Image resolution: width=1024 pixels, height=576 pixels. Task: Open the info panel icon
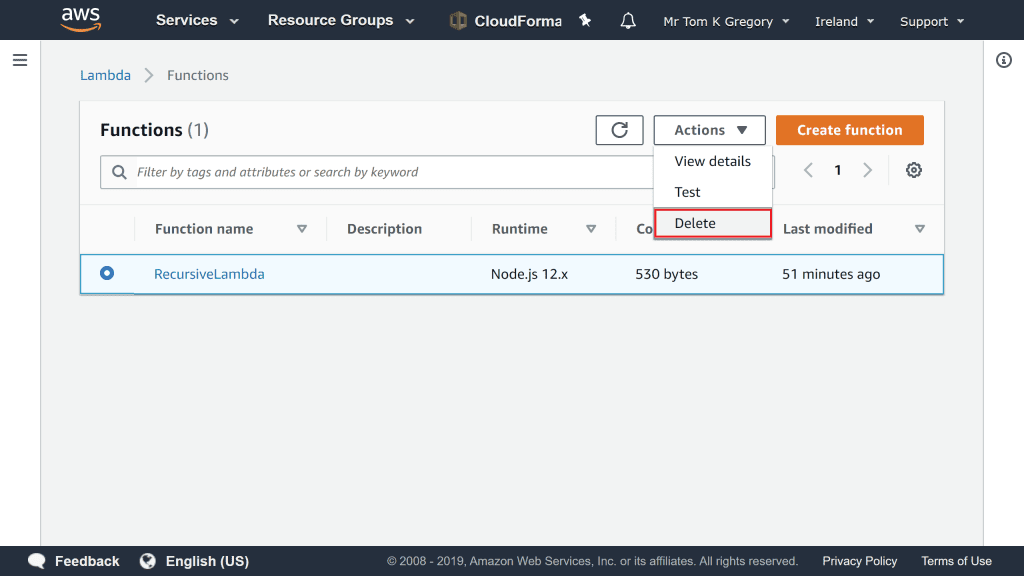coord(1004,60)
